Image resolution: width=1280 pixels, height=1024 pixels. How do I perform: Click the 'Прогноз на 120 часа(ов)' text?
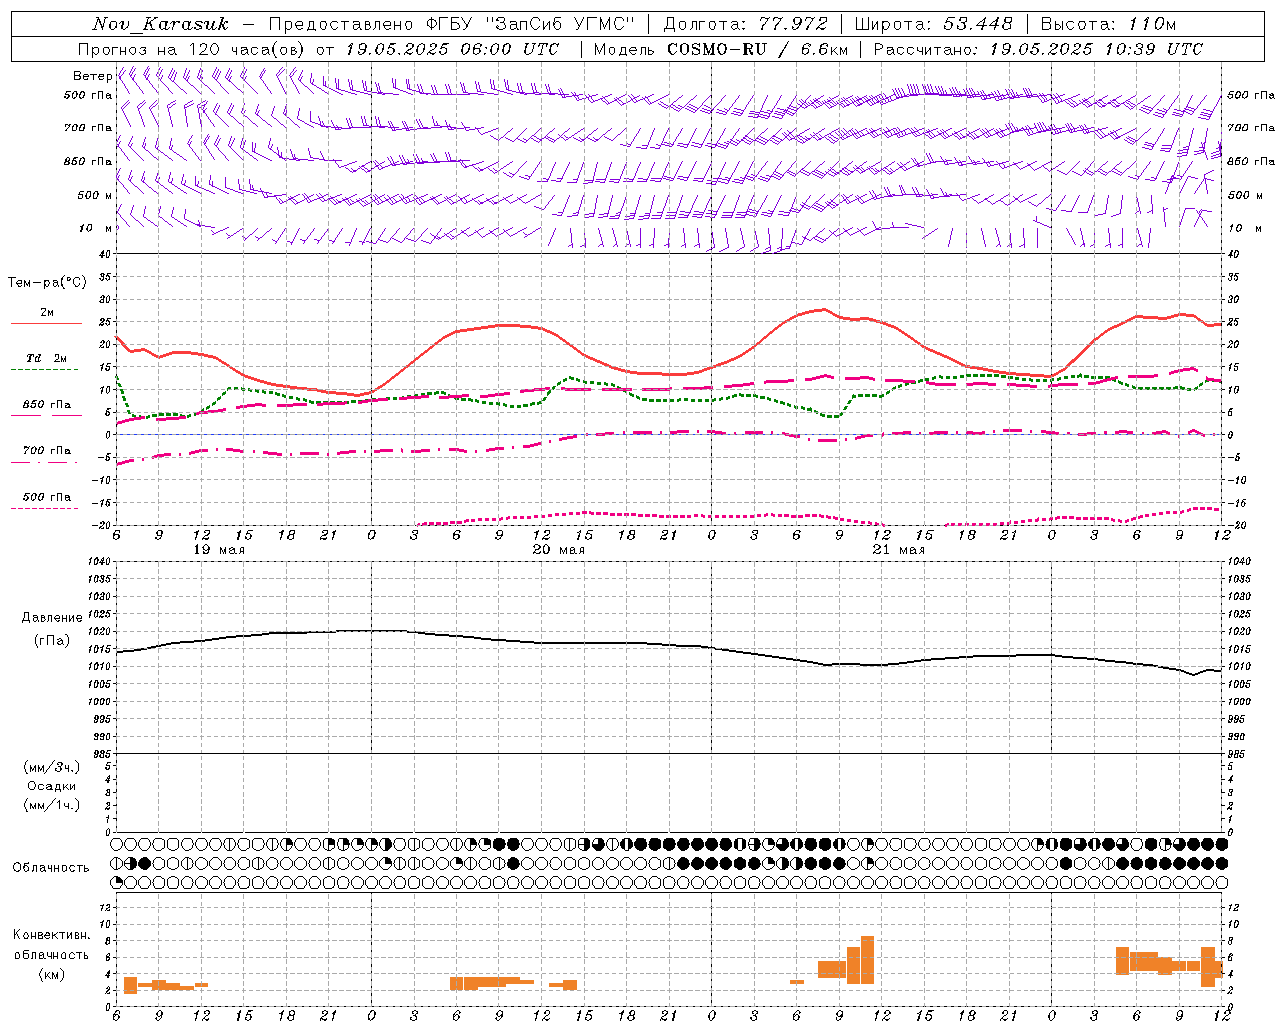tap(193, 49)
